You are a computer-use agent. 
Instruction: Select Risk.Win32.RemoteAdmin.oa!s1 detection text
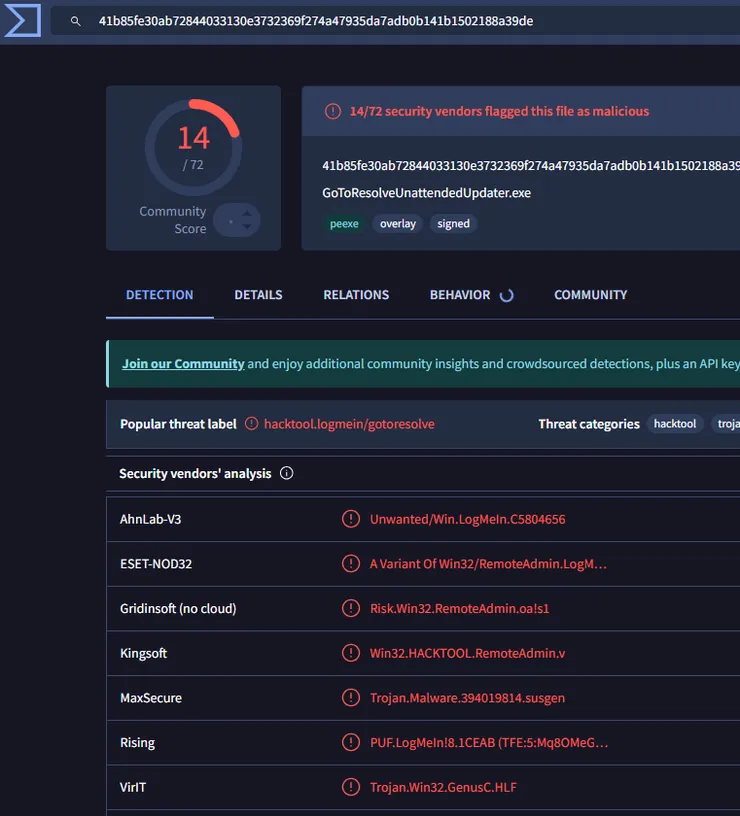click(460, 609)
